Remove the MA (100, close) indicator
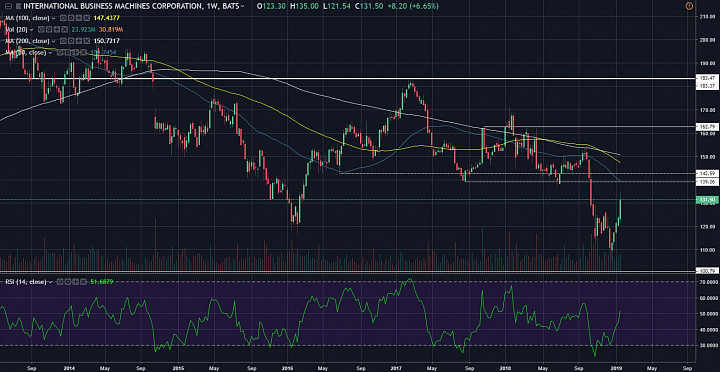Viewport: 720px width, 372px height. point(87,18)
